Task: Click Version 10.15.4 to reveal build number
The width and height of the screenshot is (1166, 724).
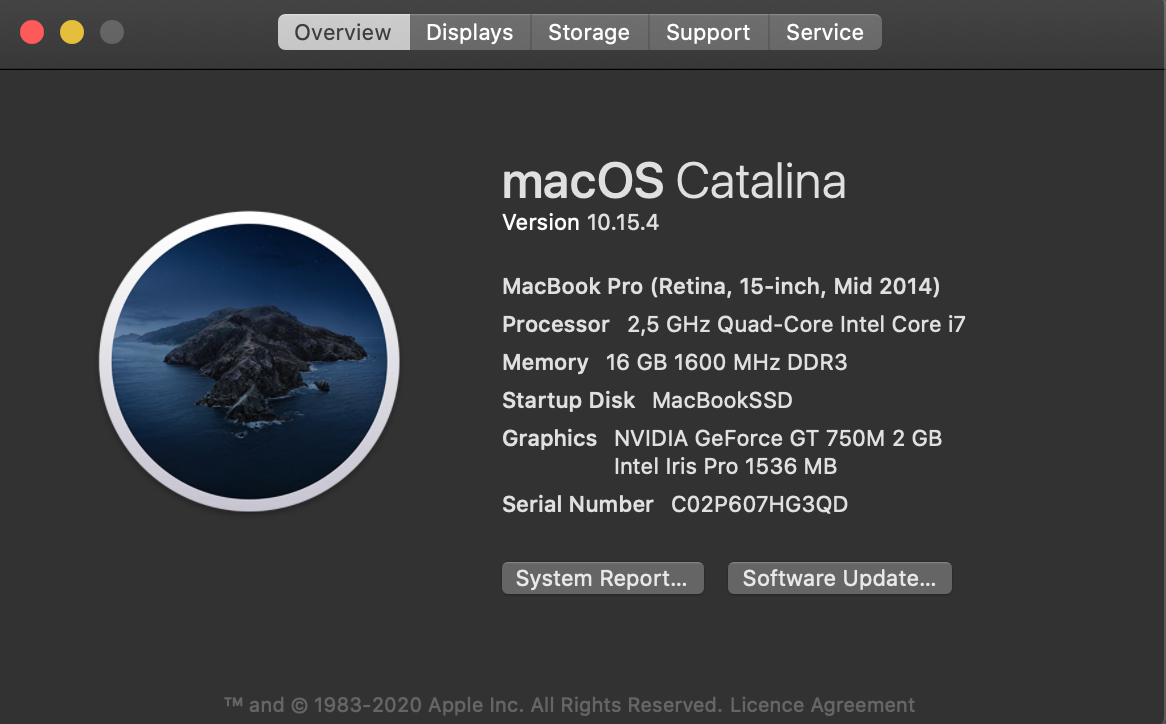Action: tap(580, 222)
